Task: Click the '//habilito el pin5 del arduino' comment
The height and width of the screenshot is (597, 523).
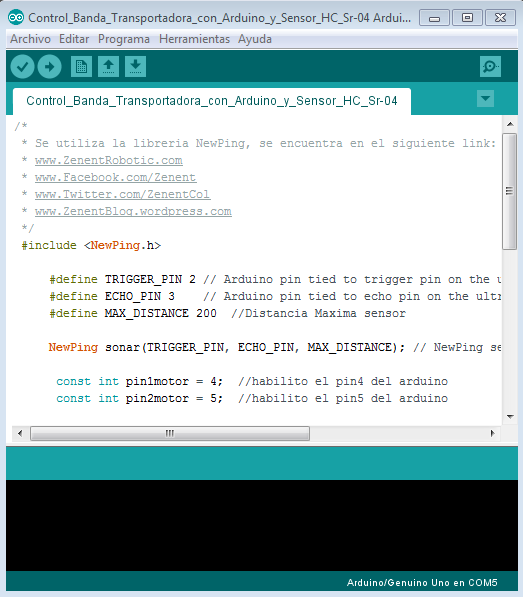Action: pos(343,398)
